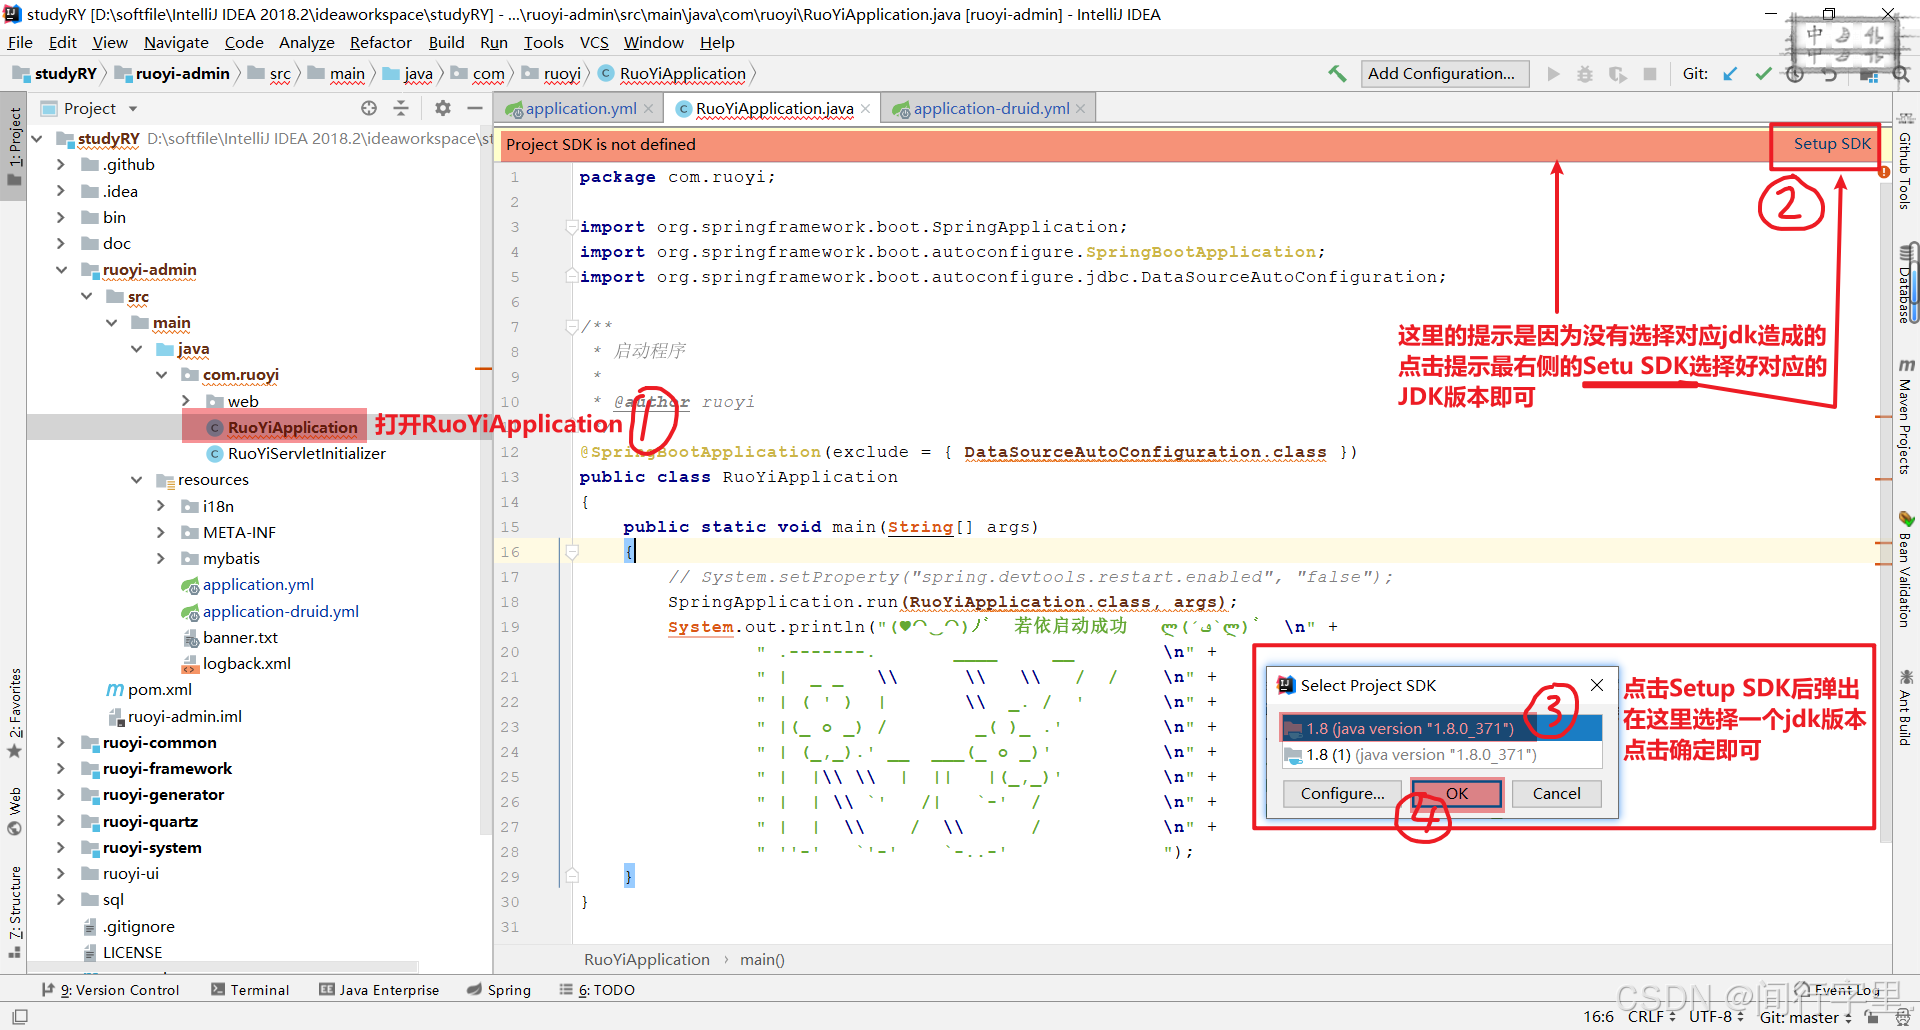Hide the Project panel with minimize icon
The image size is (1920, 1030).
[x=474, y=108]
